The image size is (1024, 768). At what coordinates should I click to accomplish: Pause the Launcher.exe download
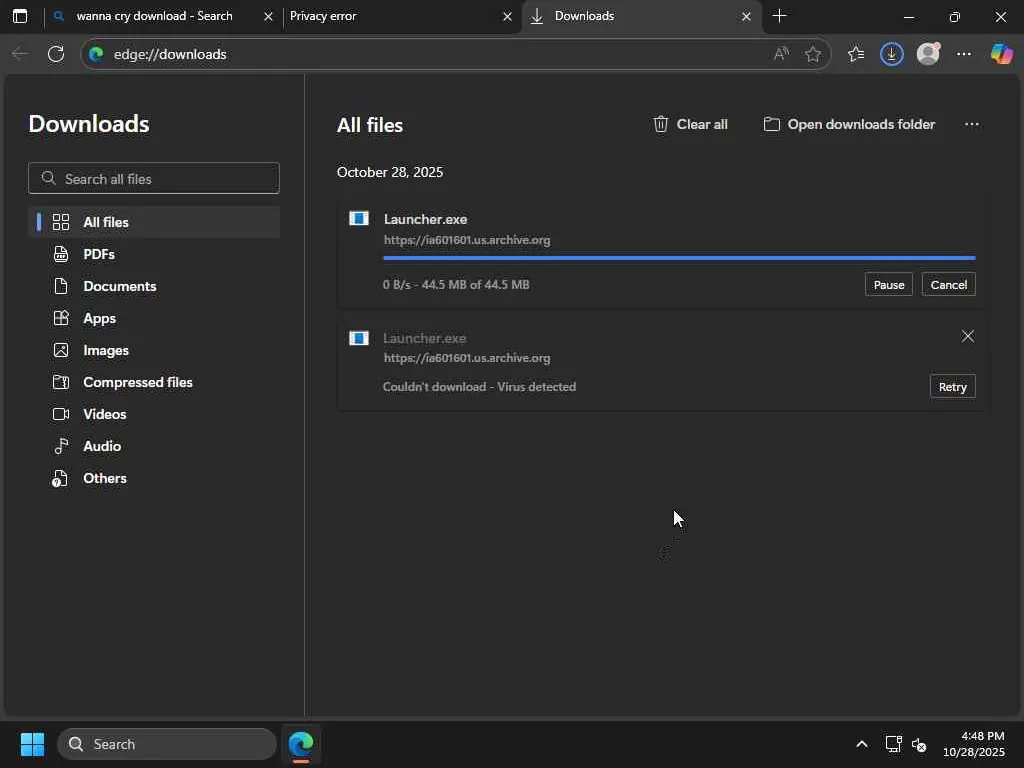tap(888, 285)
